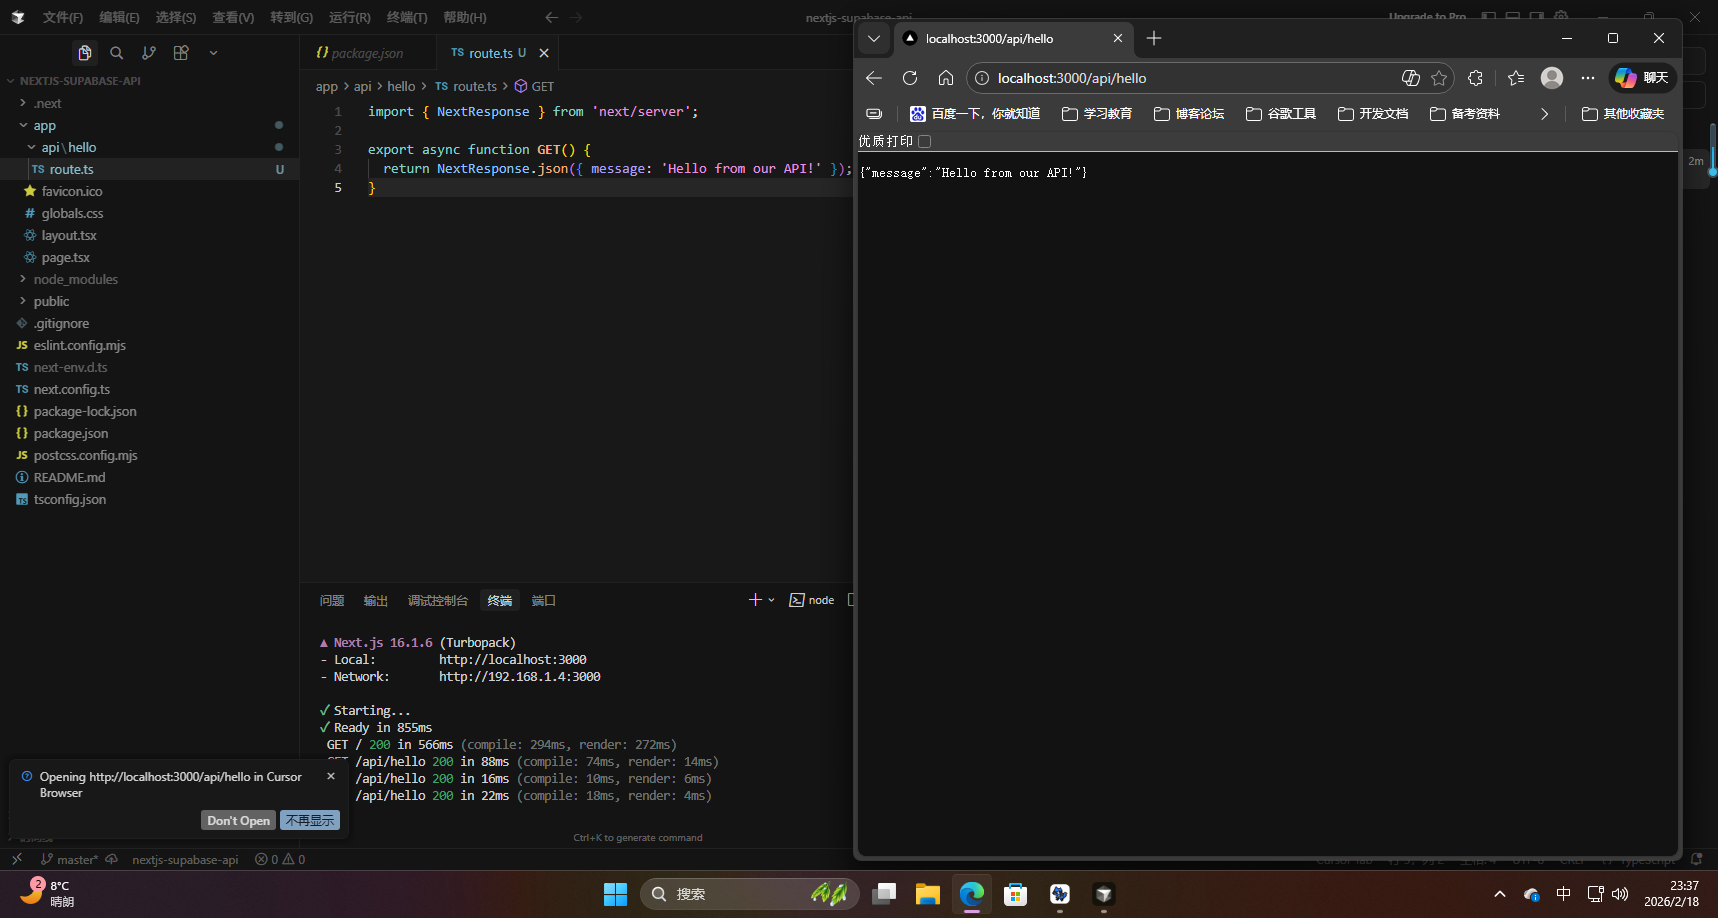1718x918 pixels.
Task: Open package-lock.json in the file tree
Action: point(85,411)
